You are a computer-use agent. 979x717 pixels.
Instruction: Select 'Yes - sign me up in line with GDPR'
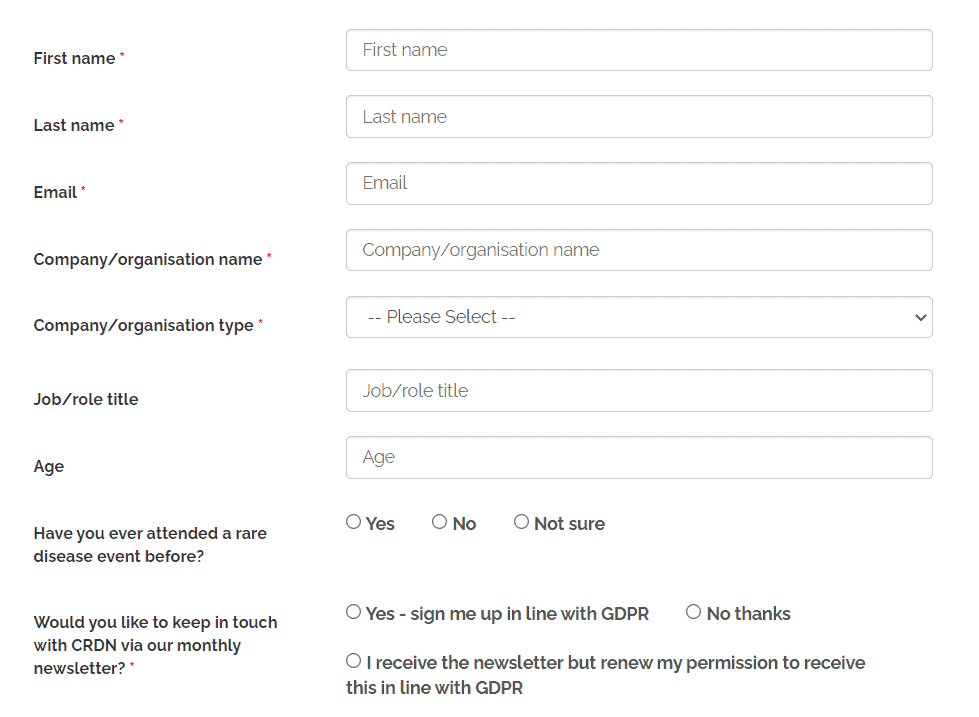(x=353, y=611)
